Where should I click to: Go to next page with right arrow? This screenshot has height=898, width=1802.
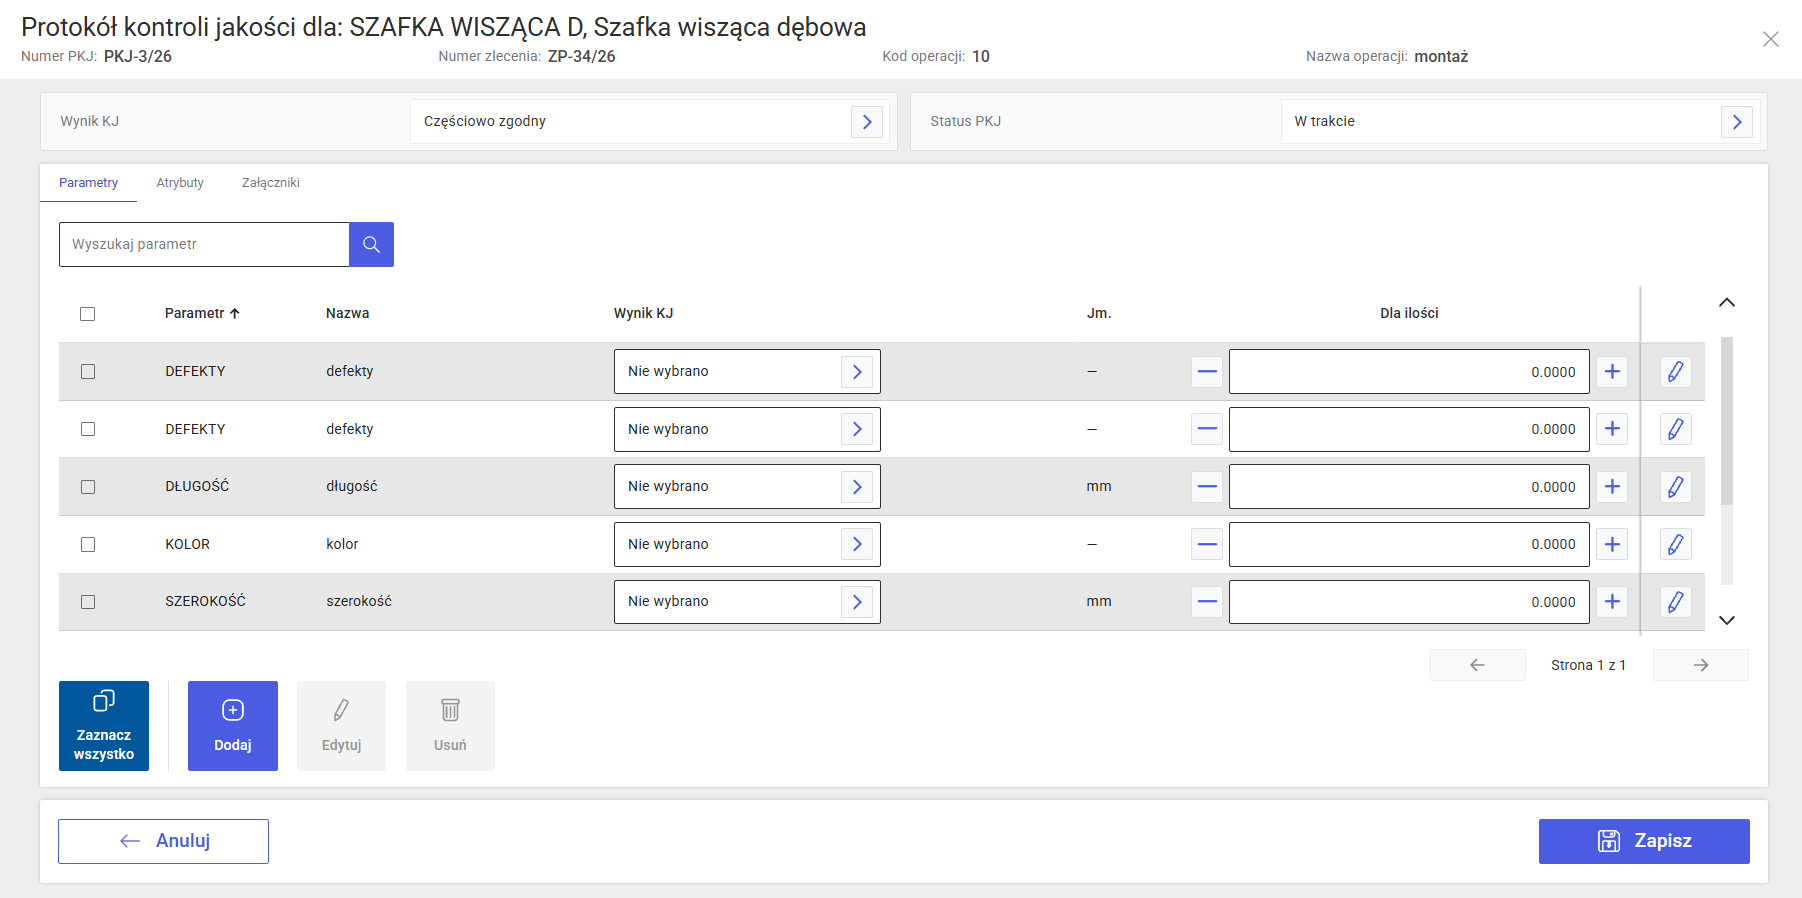click(1701, 665)
